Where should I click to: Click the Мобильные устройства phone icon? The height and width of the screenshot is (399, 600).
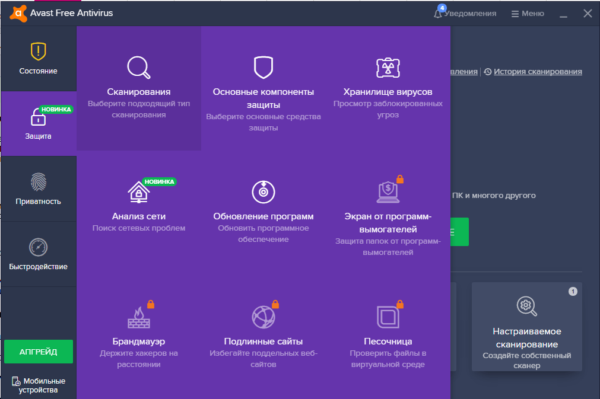click(x=16, y=381)
